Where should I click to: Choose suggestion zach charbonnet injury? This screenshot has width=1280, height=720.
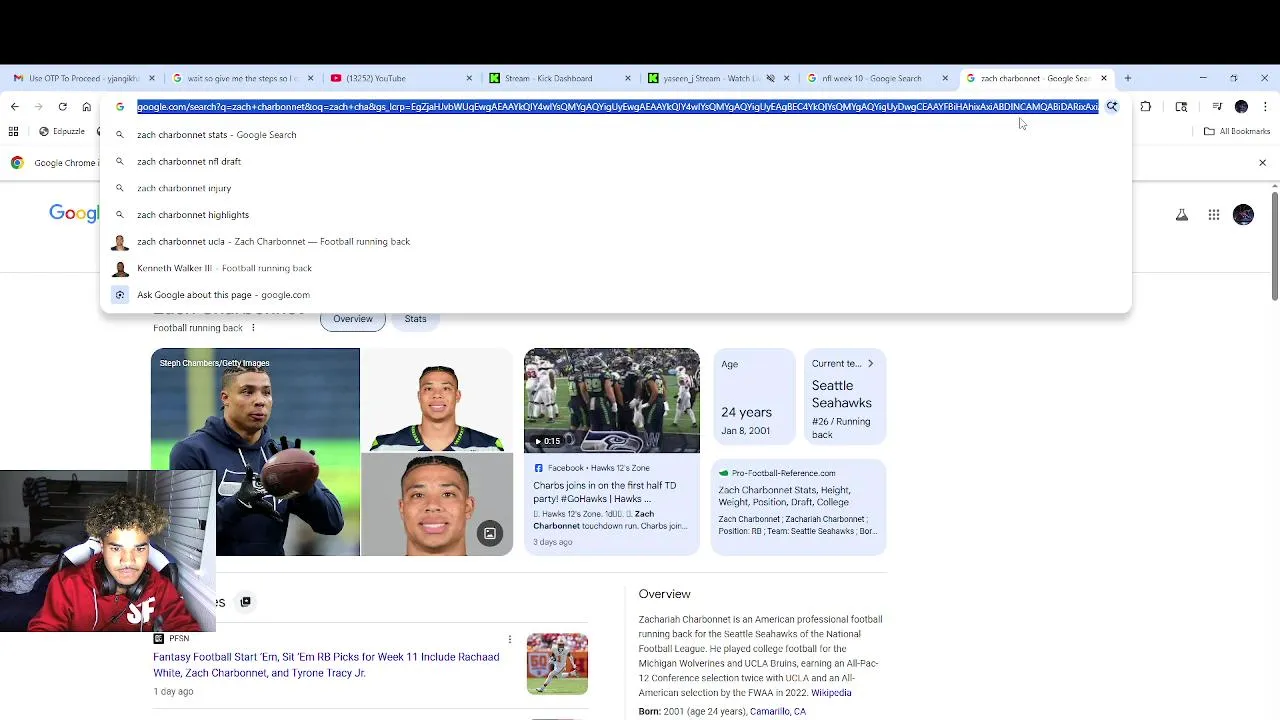click(x=616, y=188)
